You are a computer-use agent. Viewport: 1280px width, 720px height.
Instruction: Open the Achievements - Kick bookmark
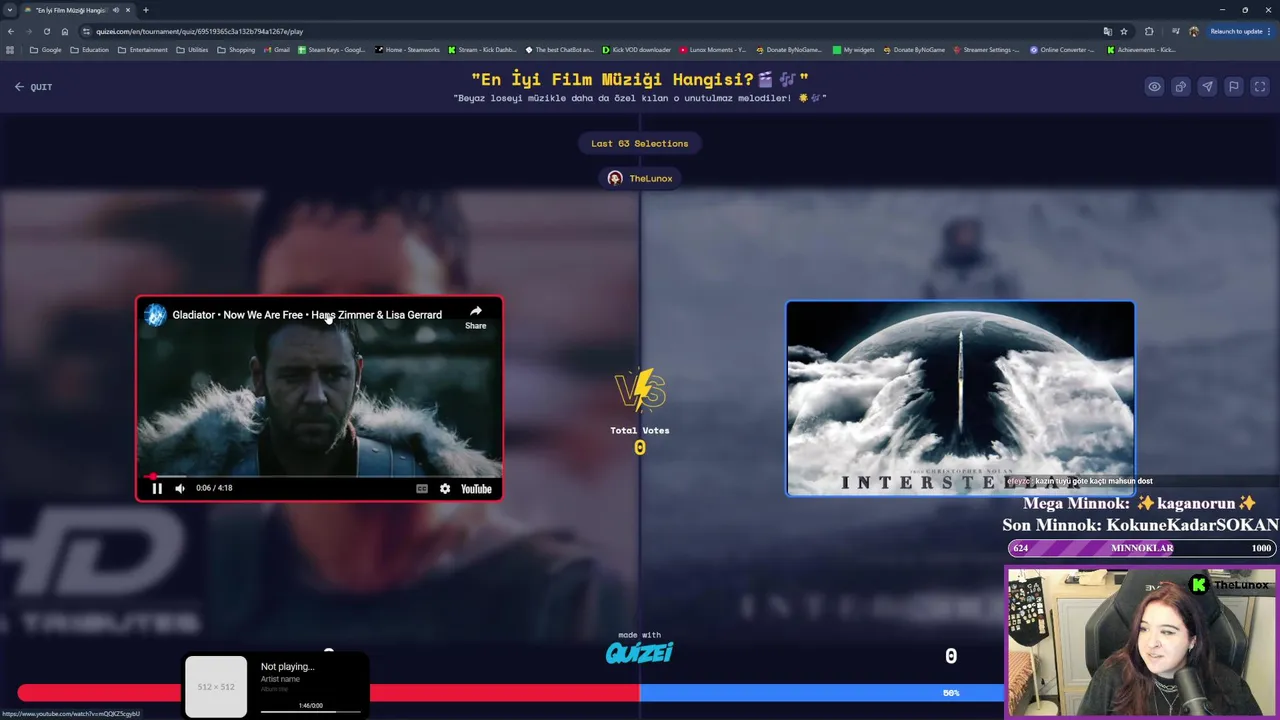coord(1141,49)
